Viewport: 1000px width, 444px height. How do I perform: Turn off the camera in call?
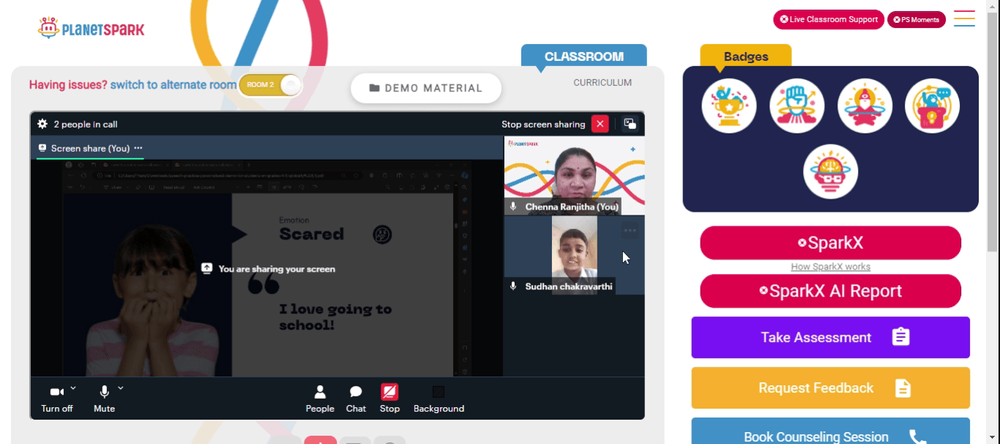(57, 399)
